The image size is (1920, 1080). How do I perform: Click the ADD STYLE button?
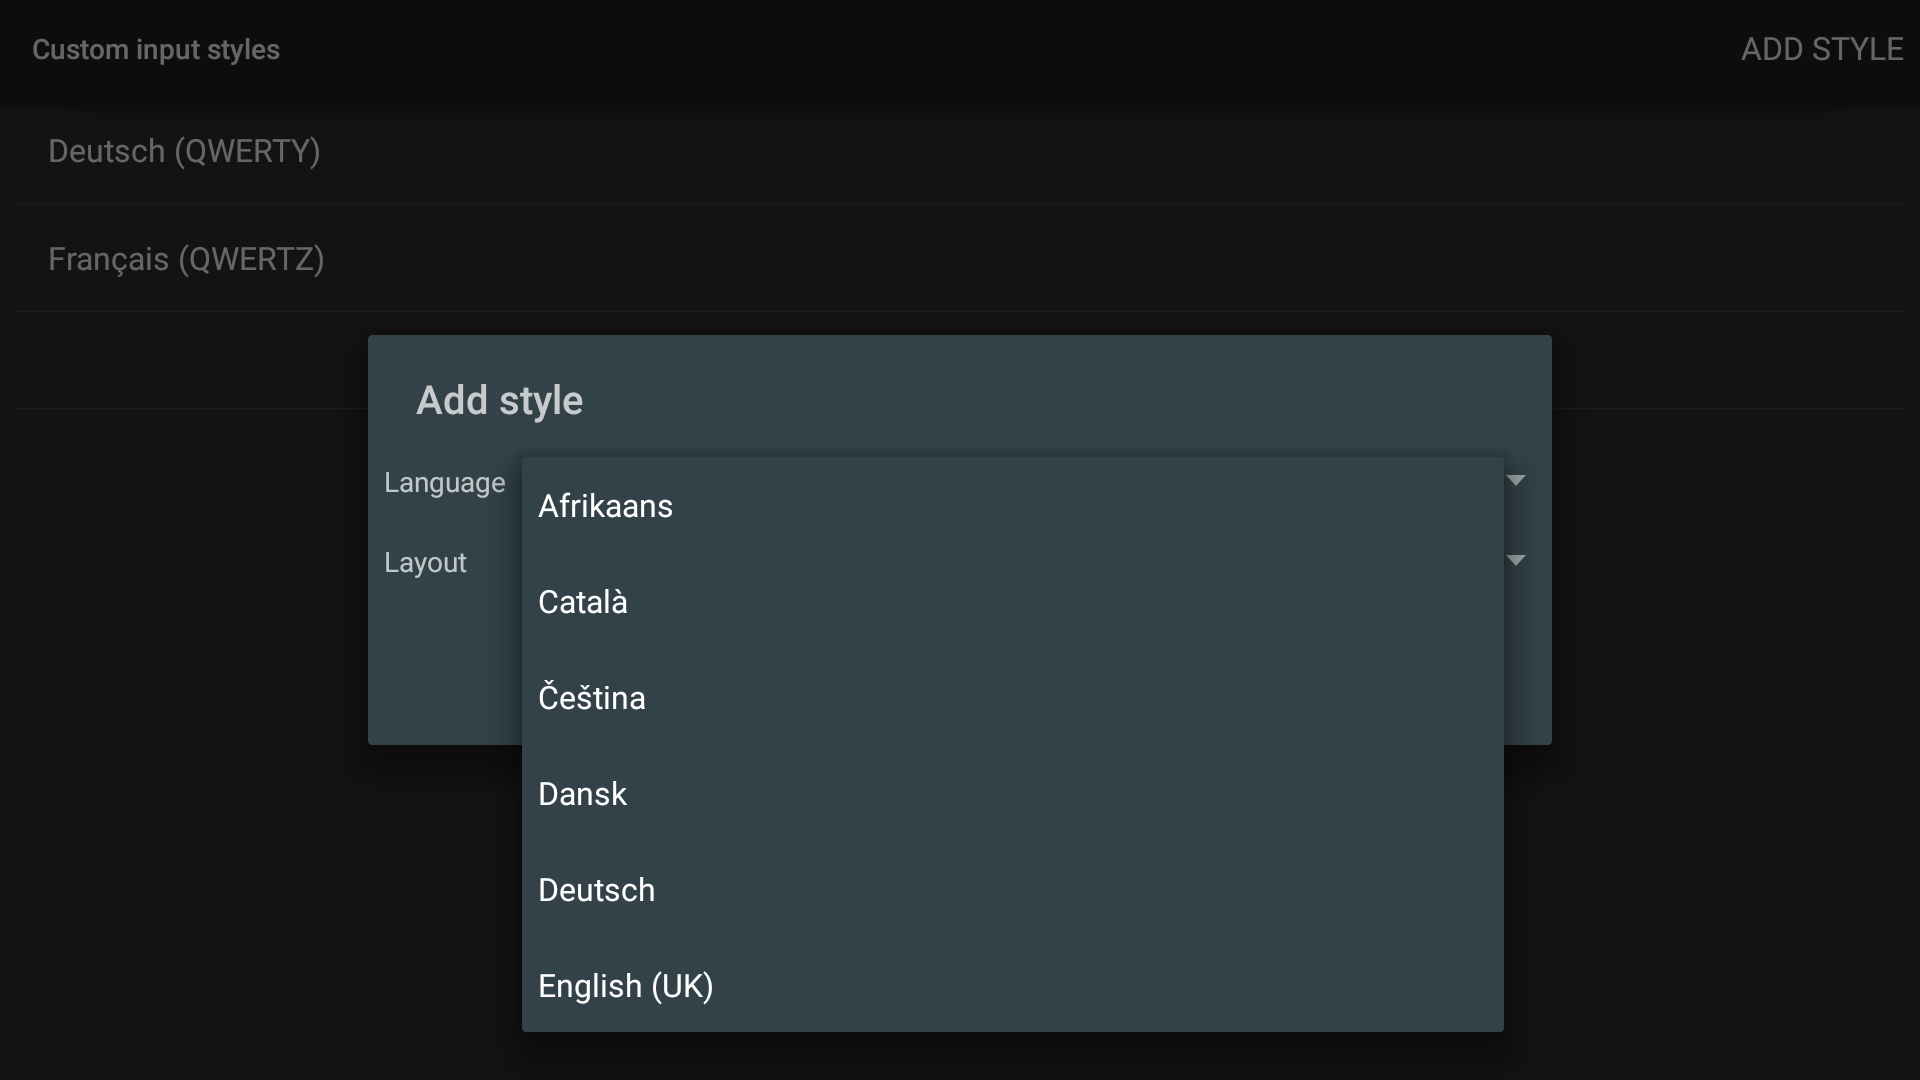[1821, 50]
